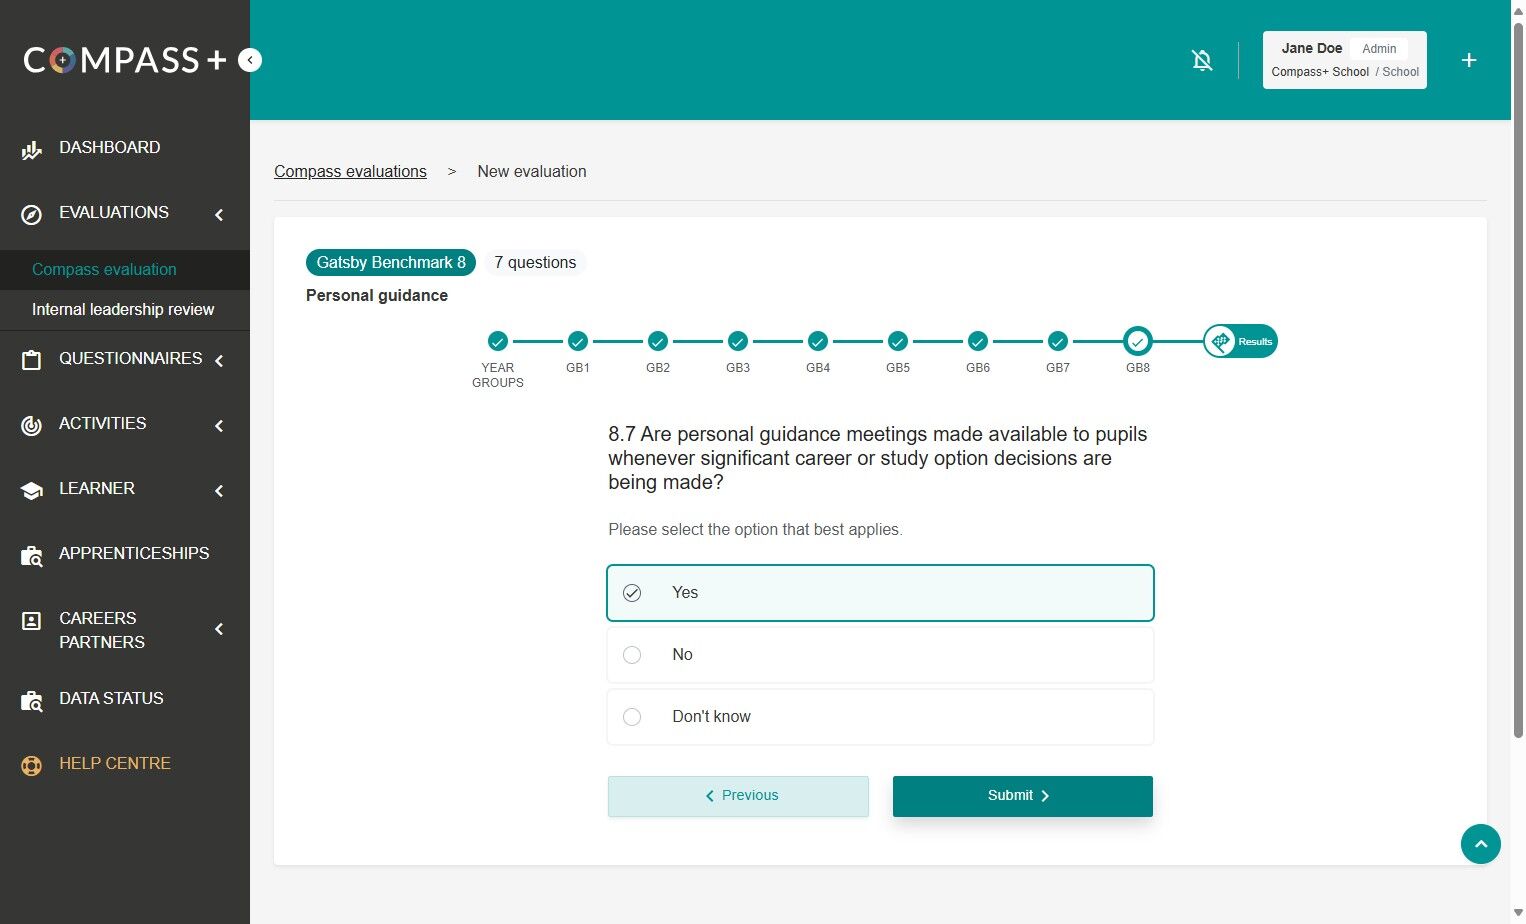Select the Yes answer option
Screen dimensions: 1526x924
[880, 593]
